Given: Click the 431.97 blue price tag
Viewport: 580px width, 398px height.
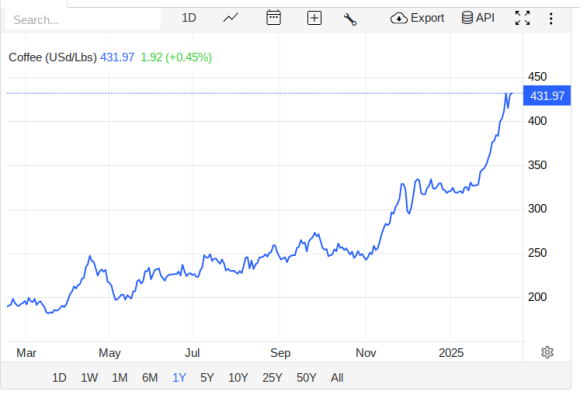Looking at the screenshot, I should (547, 96).
